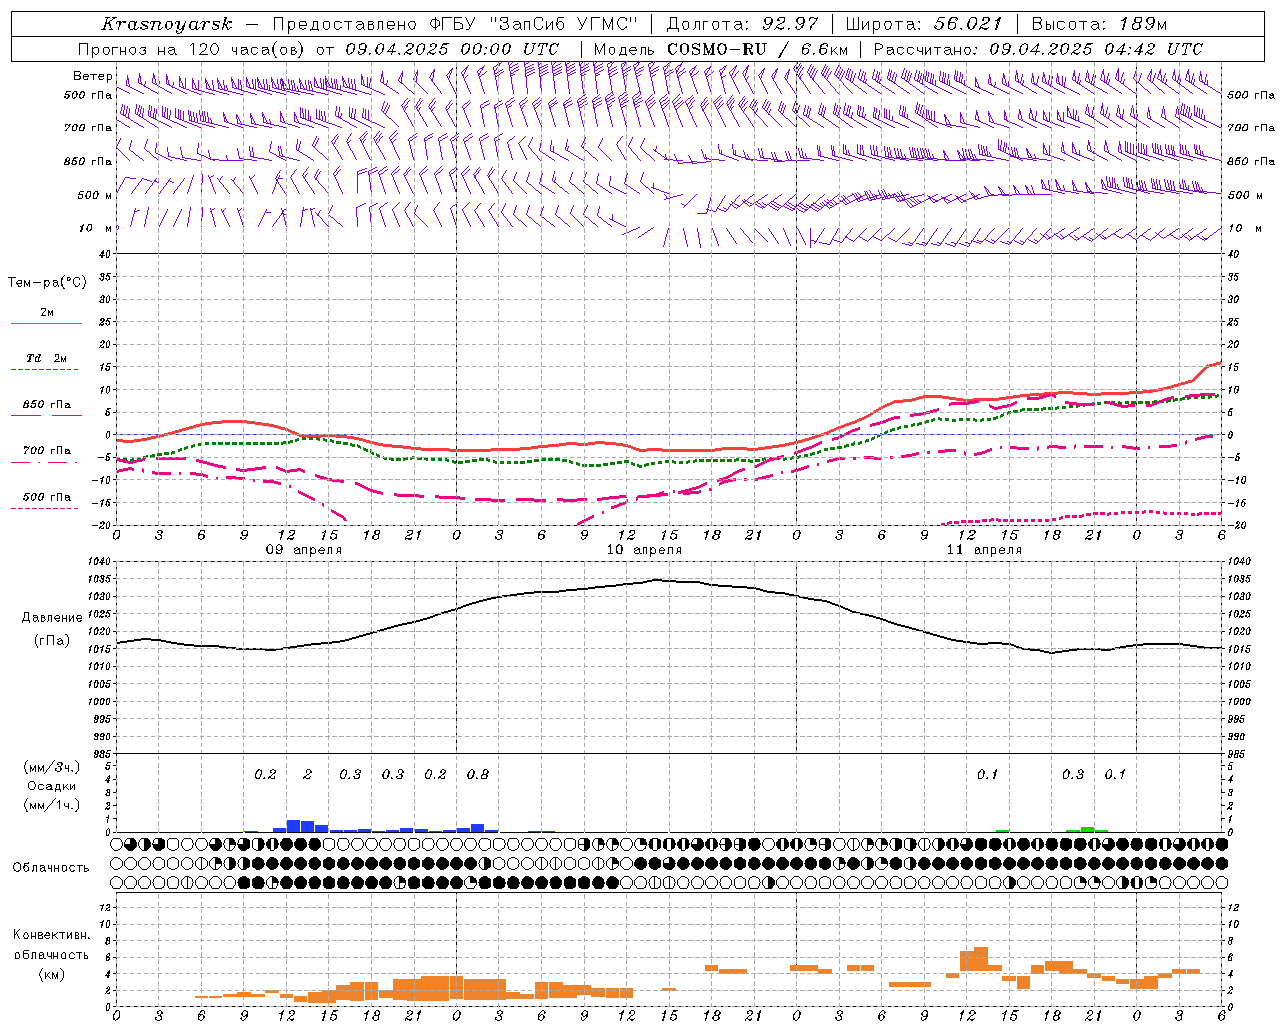Click the "Давление" pressure panel label
Image resolution: width=1280 pixels, height=1024 pixels.
click(x=52, y=618)
